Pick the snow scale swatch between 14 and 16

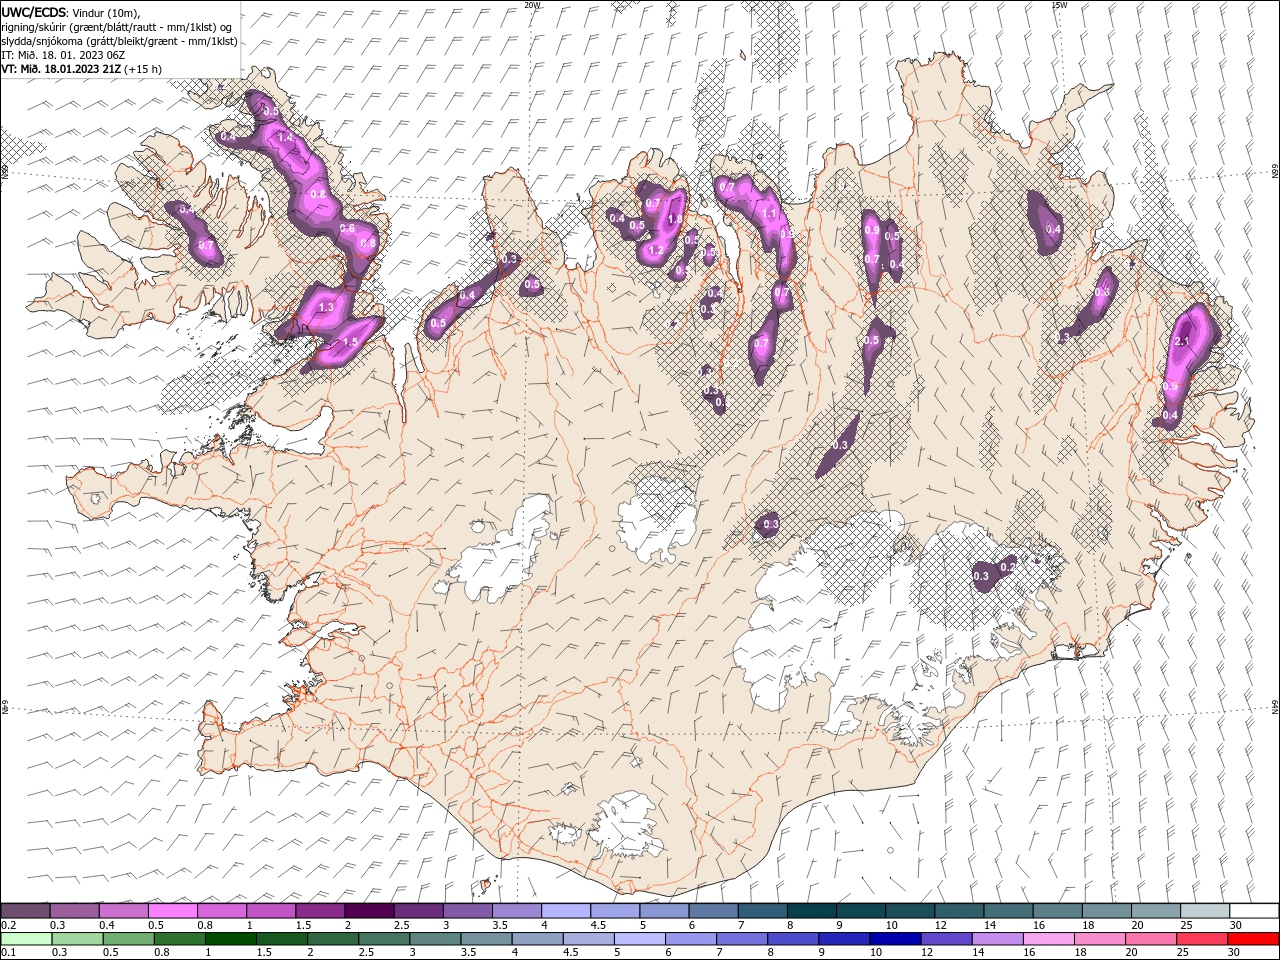(1008, 911)
